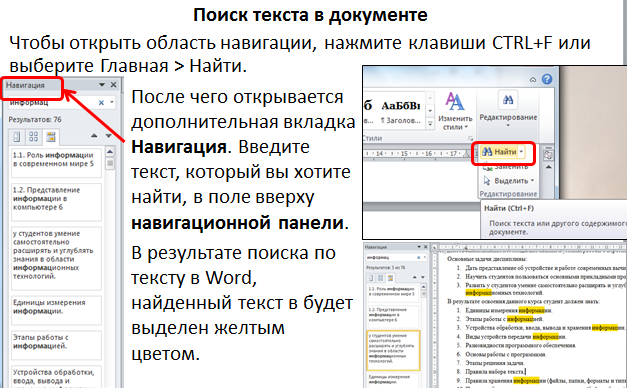Minimize the ribbon with the caret icon

pos(533,80)
